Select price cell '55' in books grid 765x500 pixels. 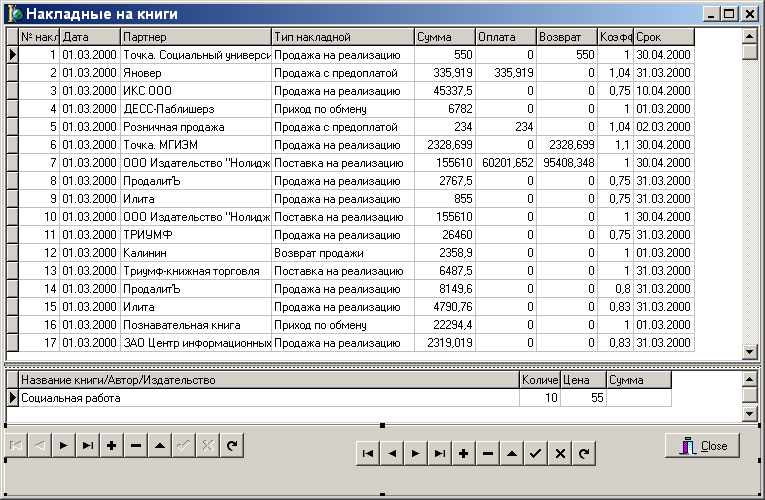coord(583,398)
